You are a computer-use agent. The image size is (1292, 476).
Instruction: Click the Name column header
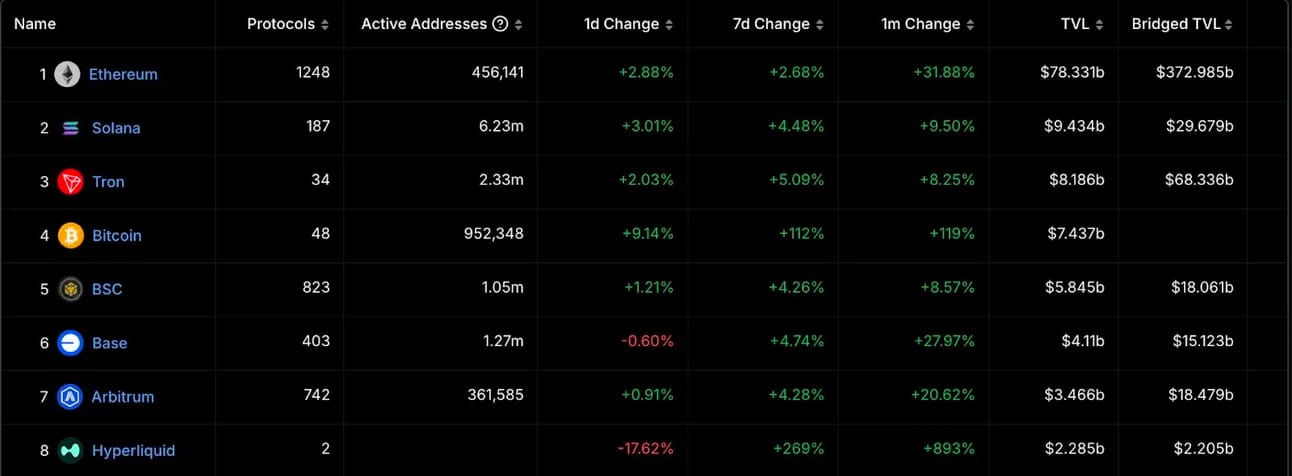tap(35, 24)
